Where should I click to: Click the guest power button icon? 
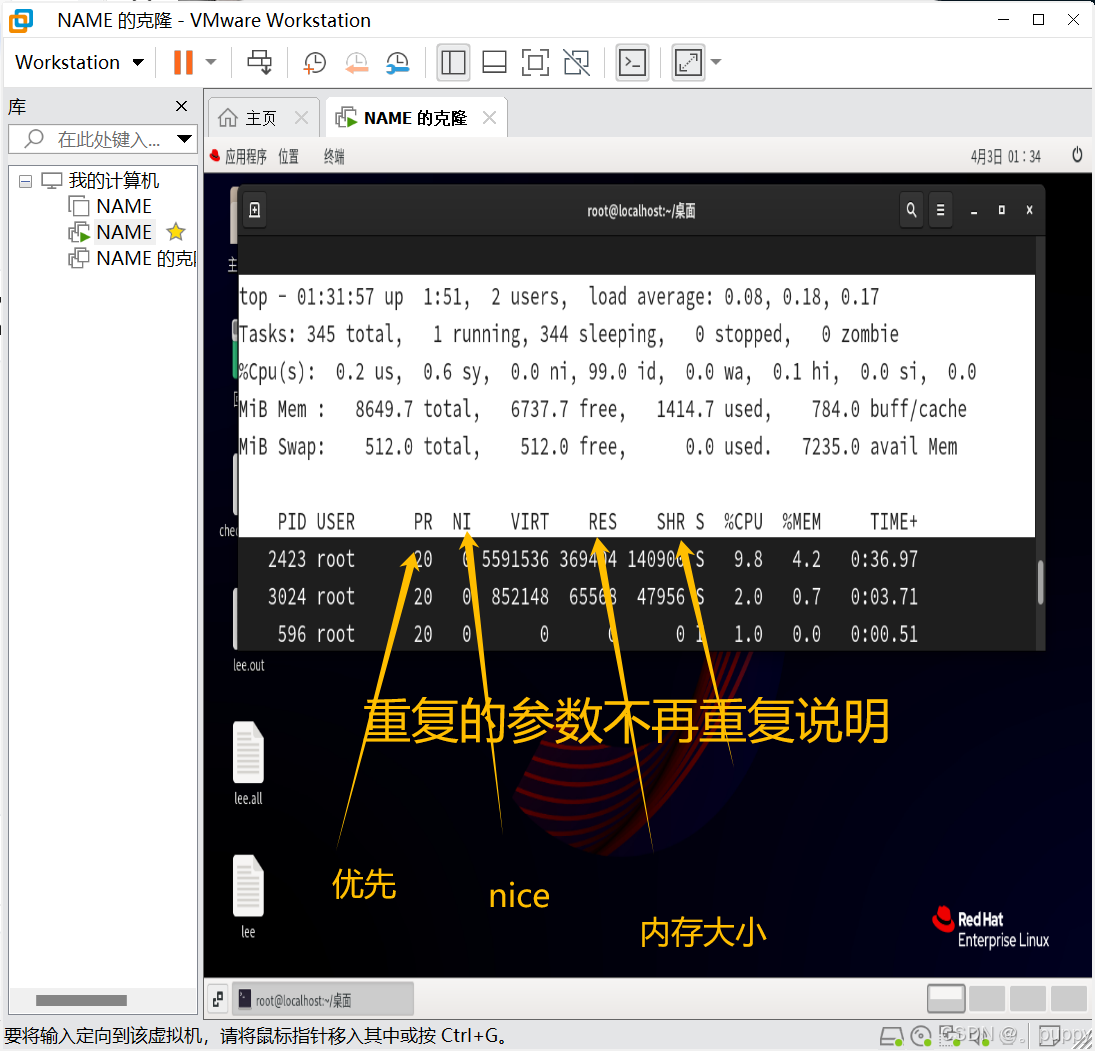pyautogui.click(x=1076, y=156)
